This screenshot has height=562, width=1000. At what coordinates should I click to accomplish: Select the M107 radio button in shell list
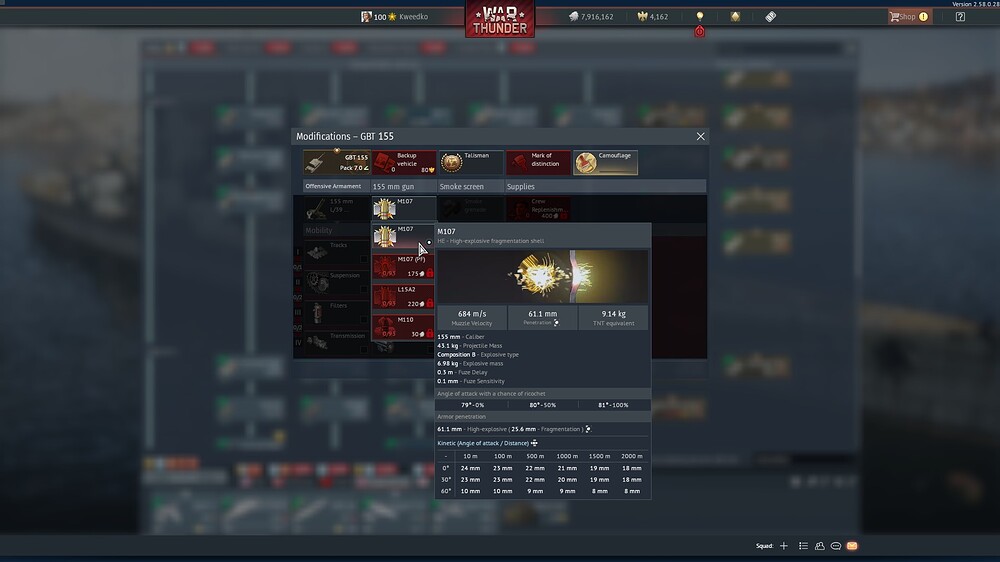[429, 242]
